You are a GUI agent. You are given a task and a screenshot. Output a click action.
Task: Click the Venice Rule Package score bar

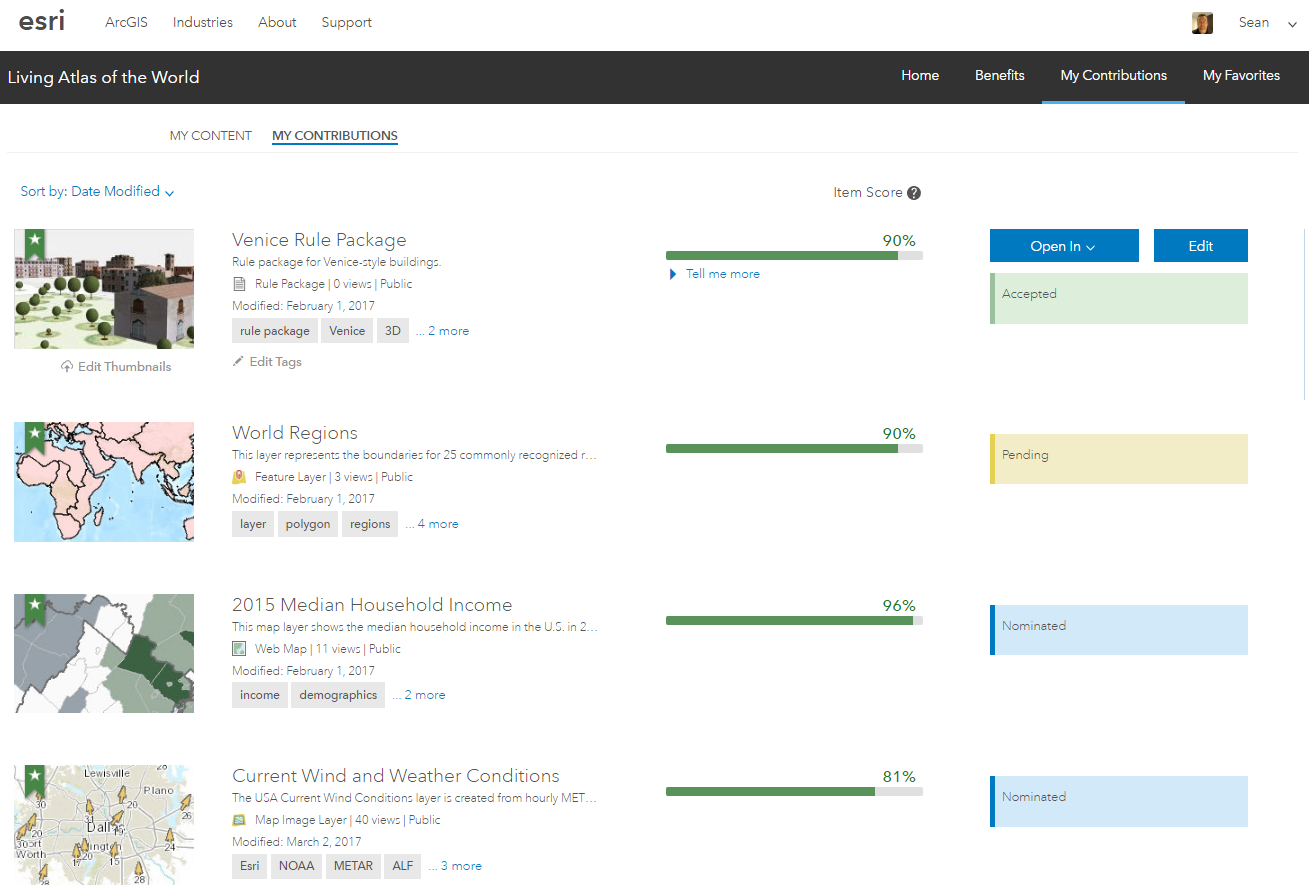(x=794, y=256)
